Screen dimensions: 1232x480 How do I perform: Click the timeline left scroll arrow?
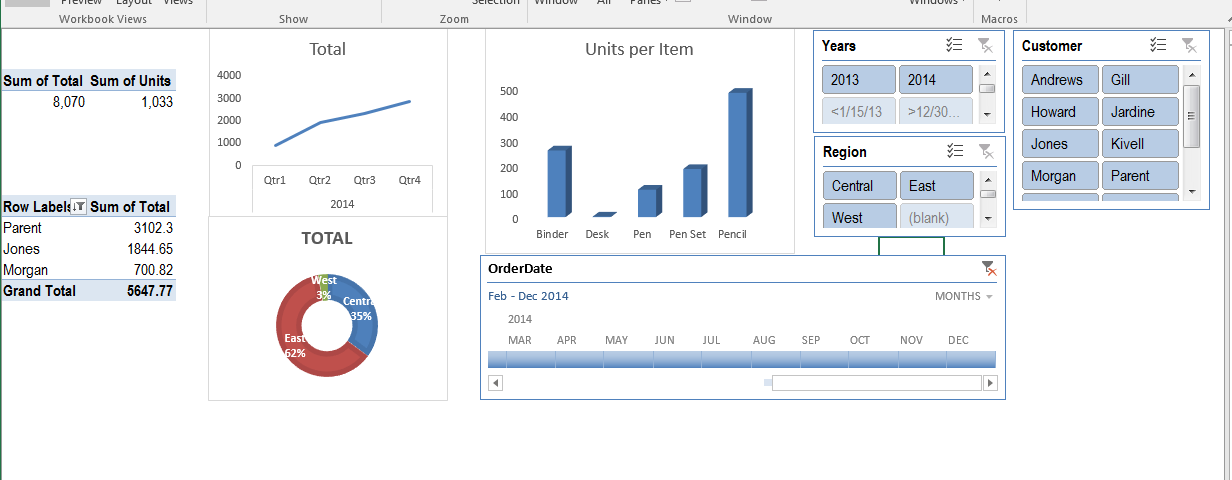click(x=495, y=383)
